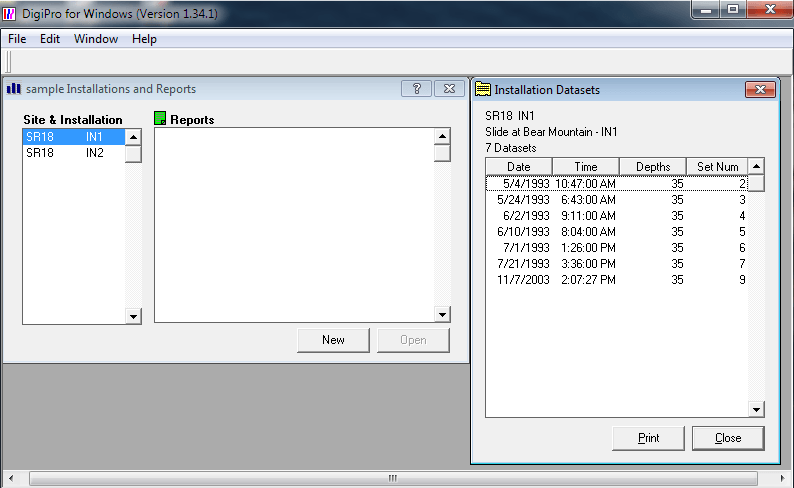Click the right arrow of horizontal scrollbar

pyautogui.click(x=782, y=478)
